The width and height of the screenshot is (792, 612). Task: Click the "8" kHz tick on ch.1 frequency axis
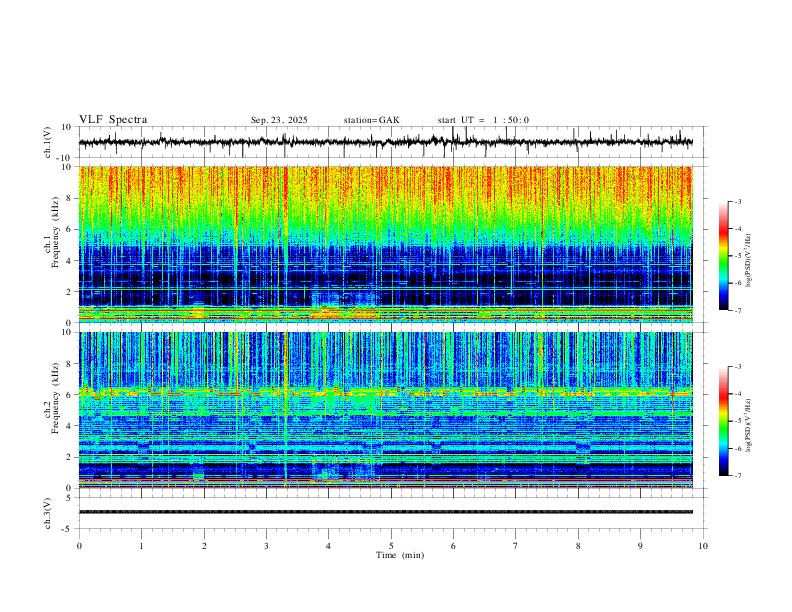click(70, 198)
